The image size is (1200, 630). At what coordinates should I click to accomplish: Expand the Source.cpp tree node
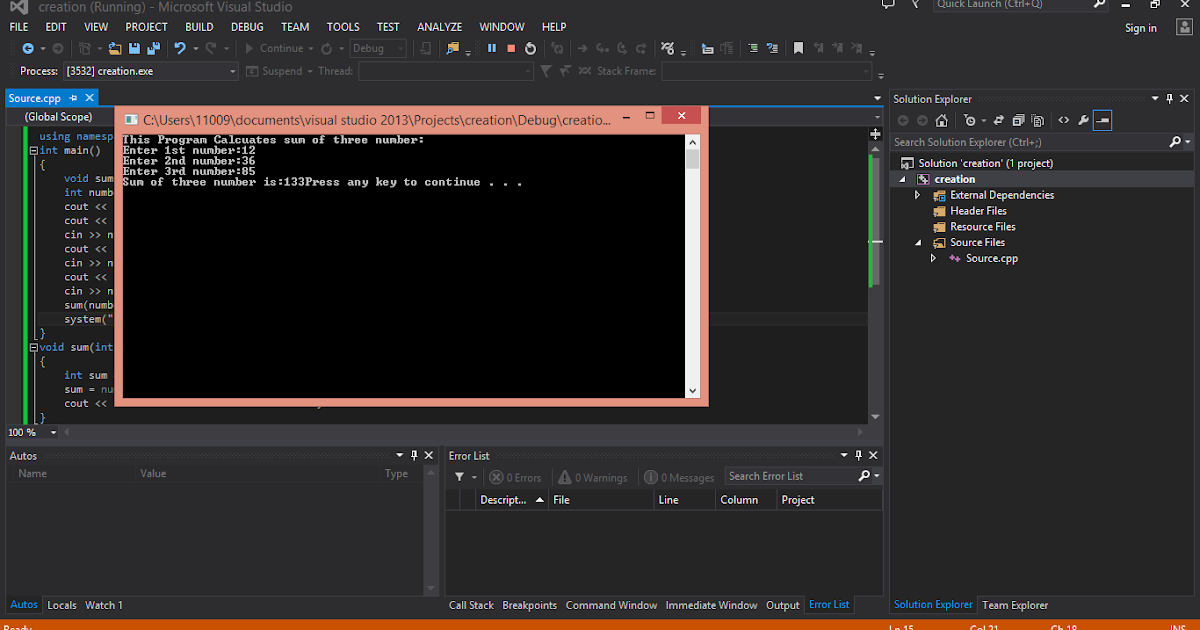[934, 258]
